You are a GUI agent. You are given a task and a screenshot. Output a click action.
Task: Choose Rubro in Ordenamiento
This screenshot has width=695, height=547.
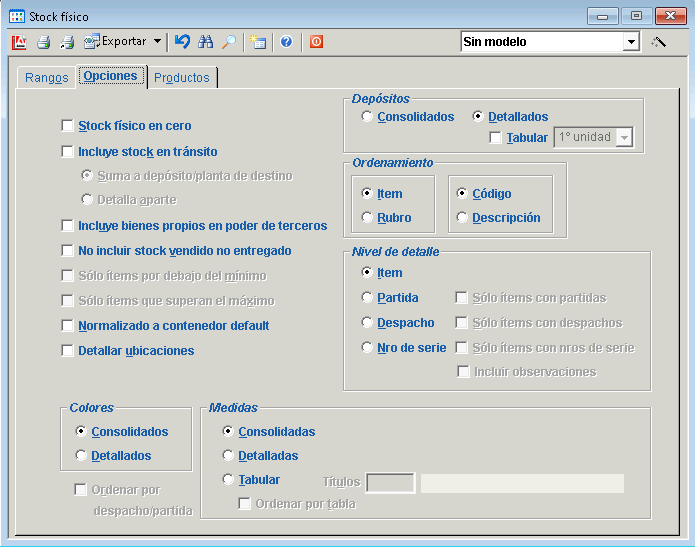(x=367, y=218)
